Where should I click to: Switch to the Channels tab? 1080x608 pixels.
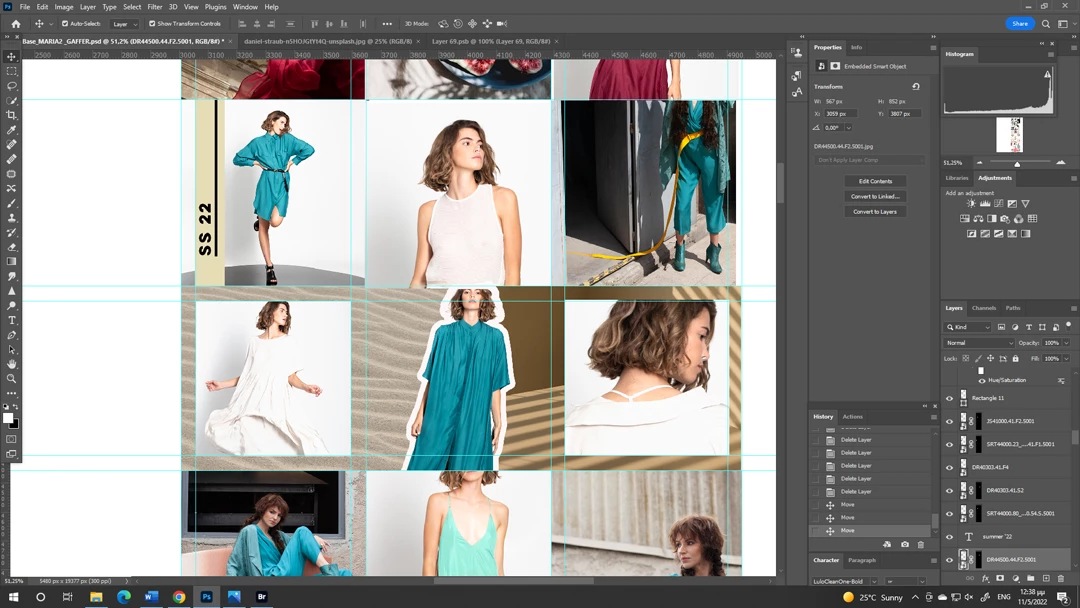[984, 308]
